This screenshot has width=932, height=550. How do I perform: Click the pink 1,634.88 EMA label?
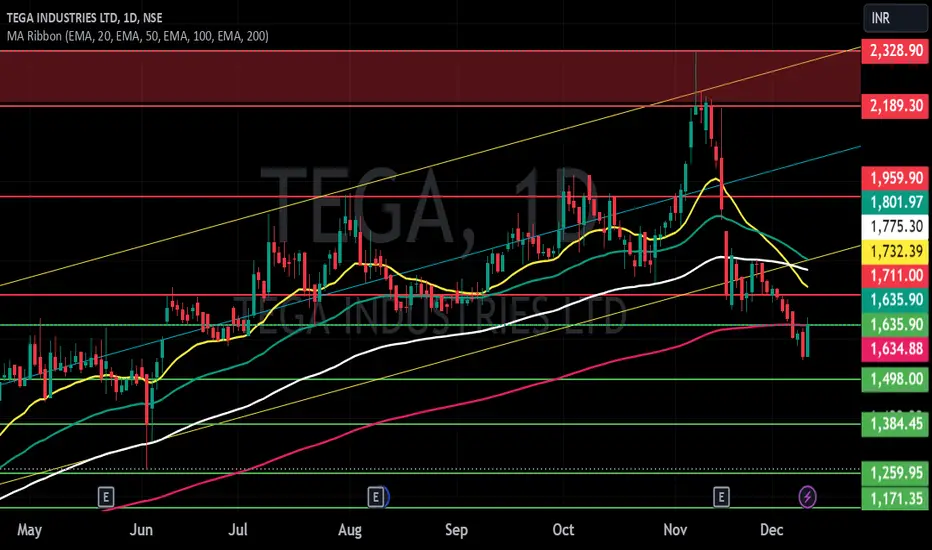(x=895, y=348)
